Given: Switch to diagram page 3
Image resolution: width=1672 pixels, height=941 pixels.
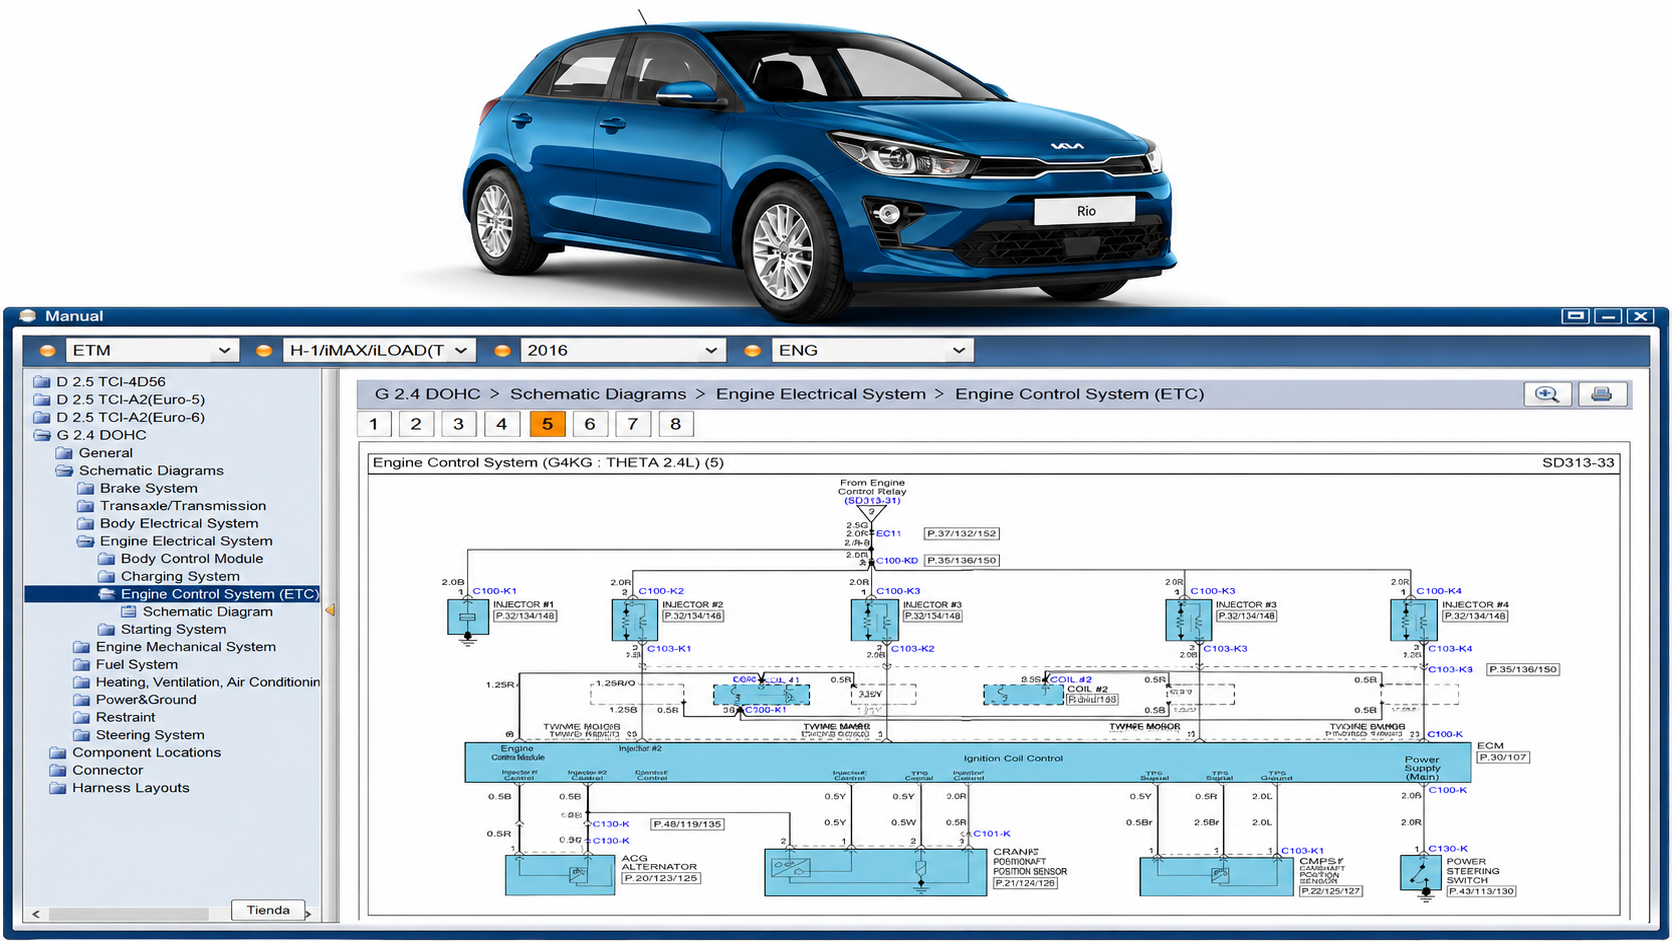Looking at the screenshot, I should [x=459, y=424].
